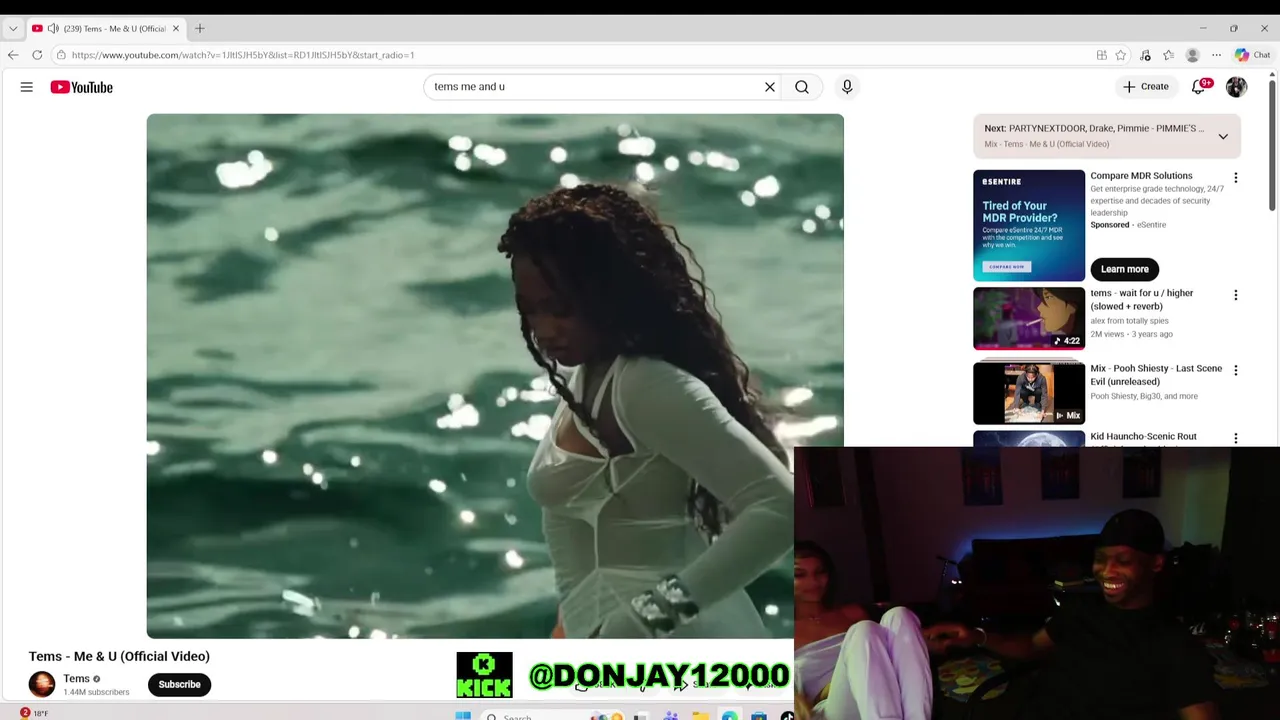Image resolution: width=1280 pixels, height=720 pixels.
Task: Click the eSentire ad thumbnail
Action: pyautogui.click(x=1029, y=225)
